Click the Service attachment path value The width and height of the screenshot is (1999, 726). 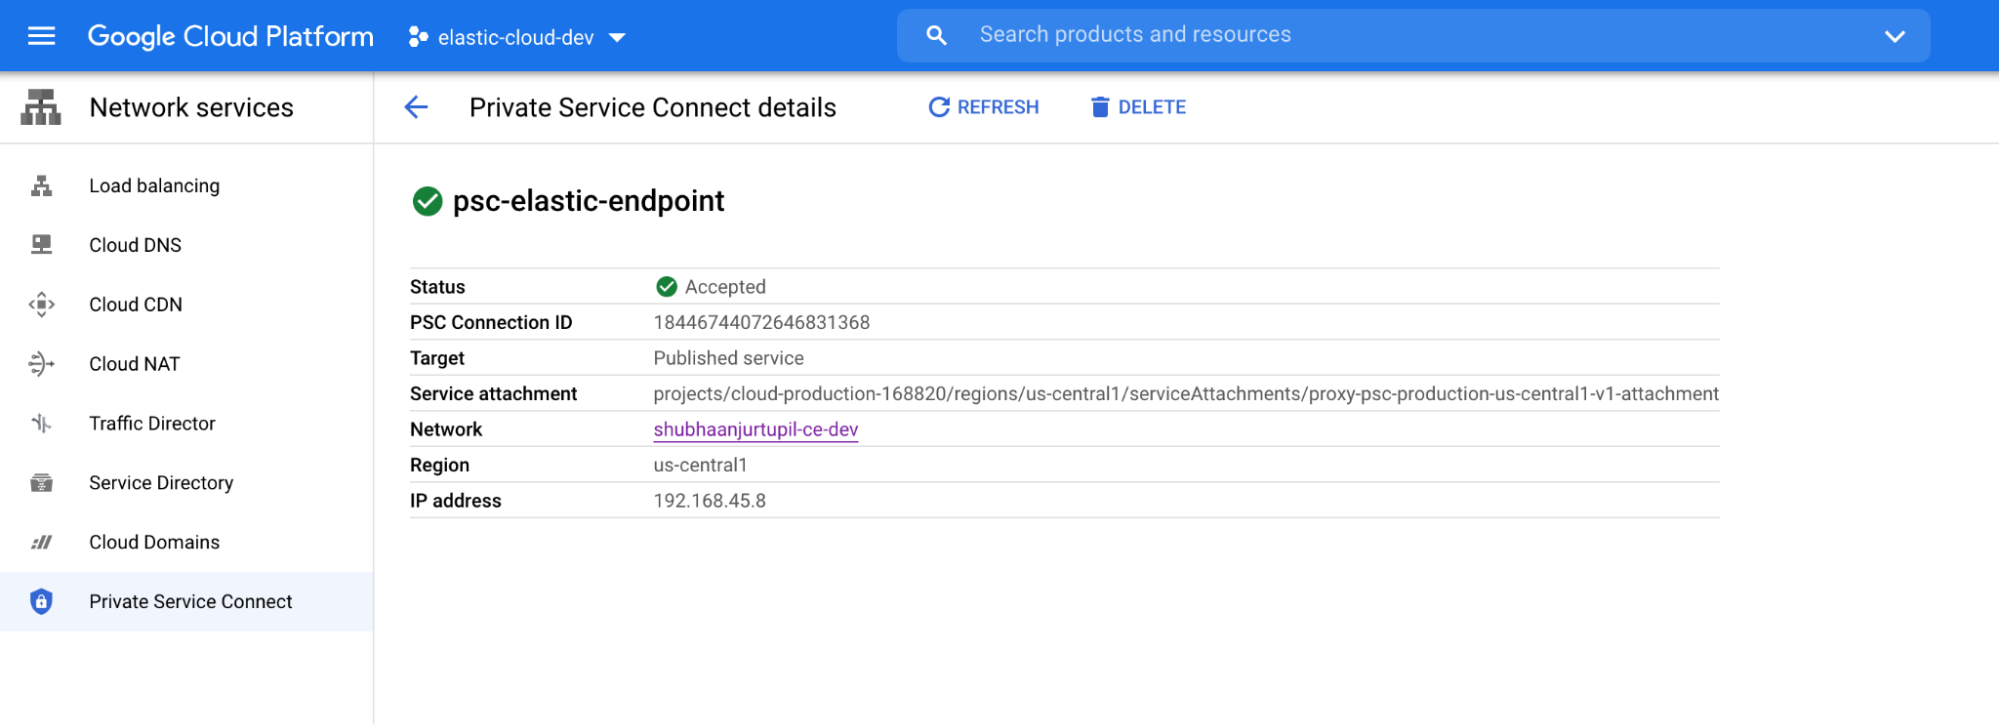1186,394
